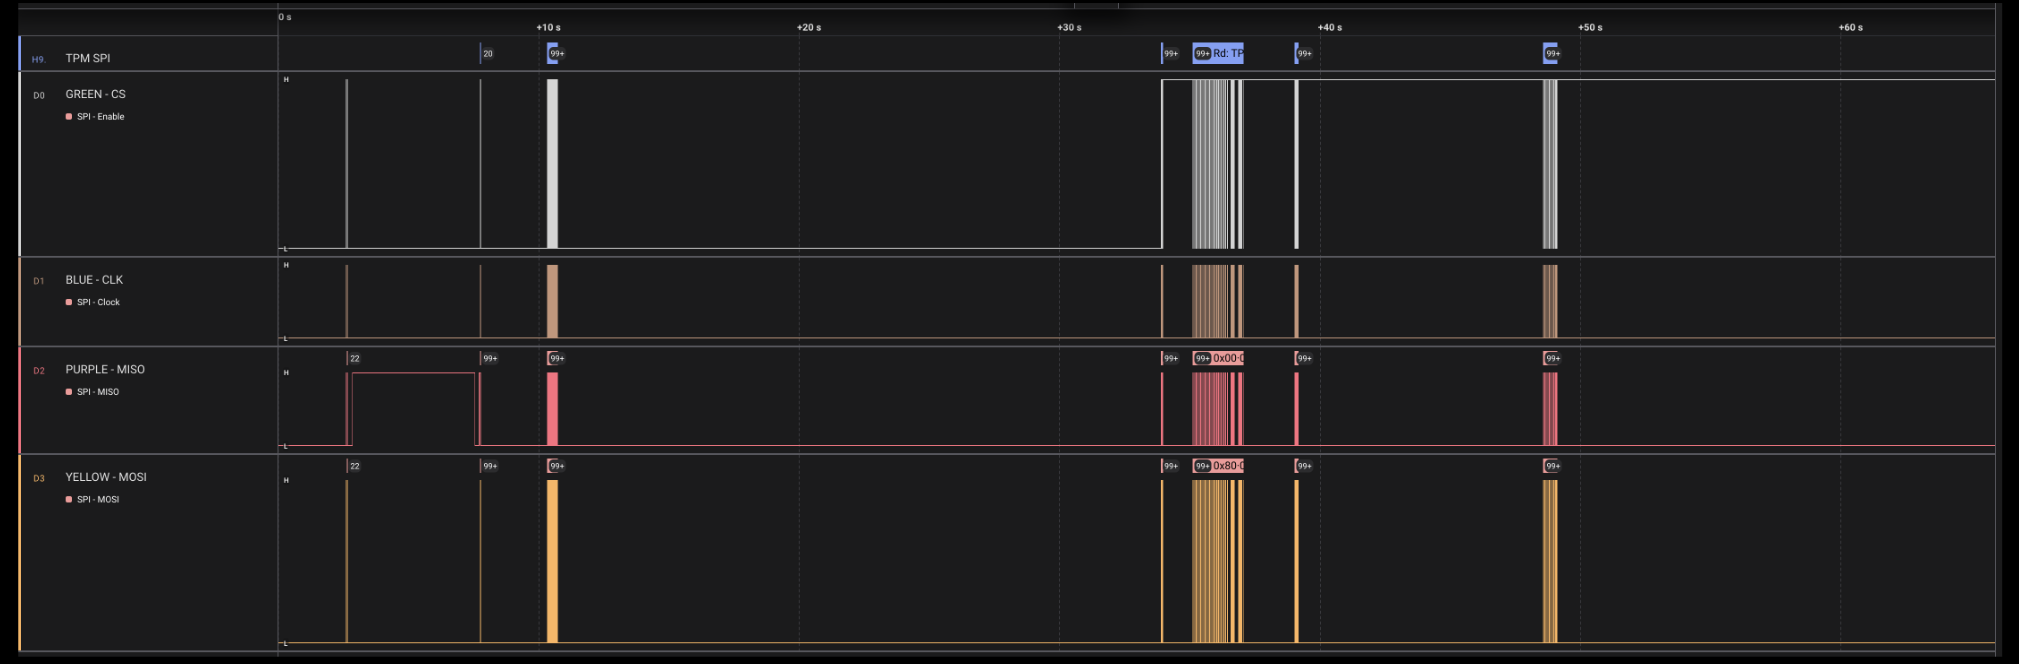Screen dimensions: 2019x664
Task: Click the pink SPI - Clock analyzer swatch
Action: pos(69,302)
